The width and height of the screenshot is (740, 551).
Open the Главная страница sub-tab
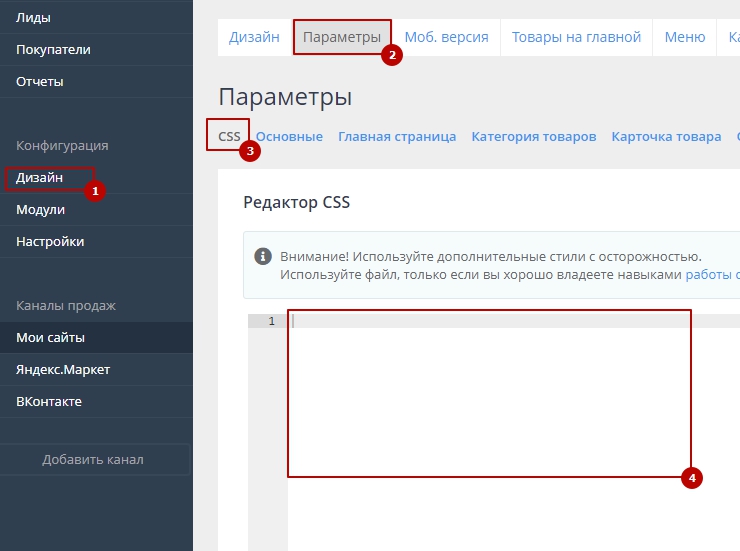point(397,136)
